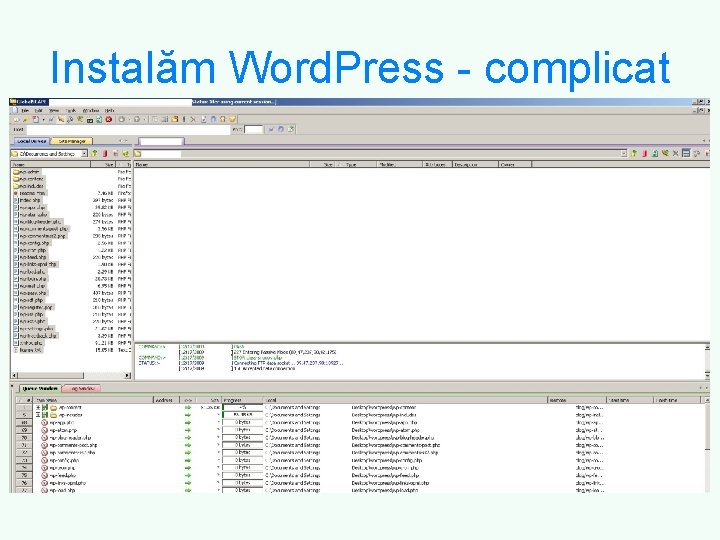Image resolution: width=720 pixels, height=540 pixels.
Task: Open the local path dropdown Documents and Settings
Action: click(x=84, y=154)
